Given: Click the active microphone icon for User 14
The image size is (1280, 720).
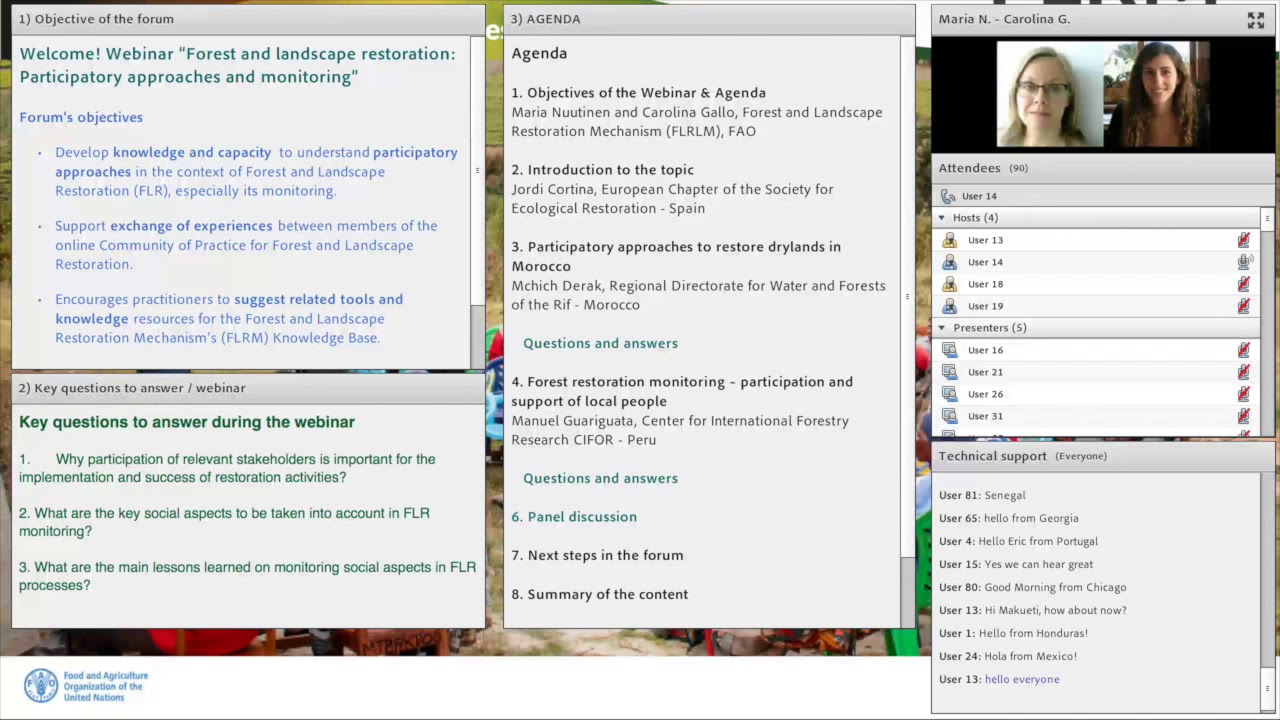Looking at the screenshot, I should 1244,262.
